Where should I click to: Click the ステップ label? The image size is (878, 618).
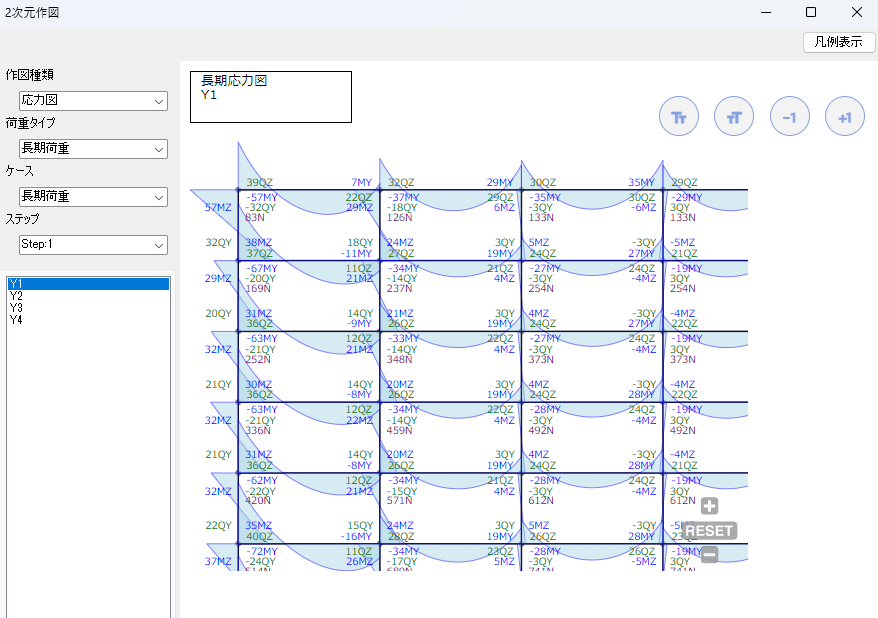[x=22, y=219]
